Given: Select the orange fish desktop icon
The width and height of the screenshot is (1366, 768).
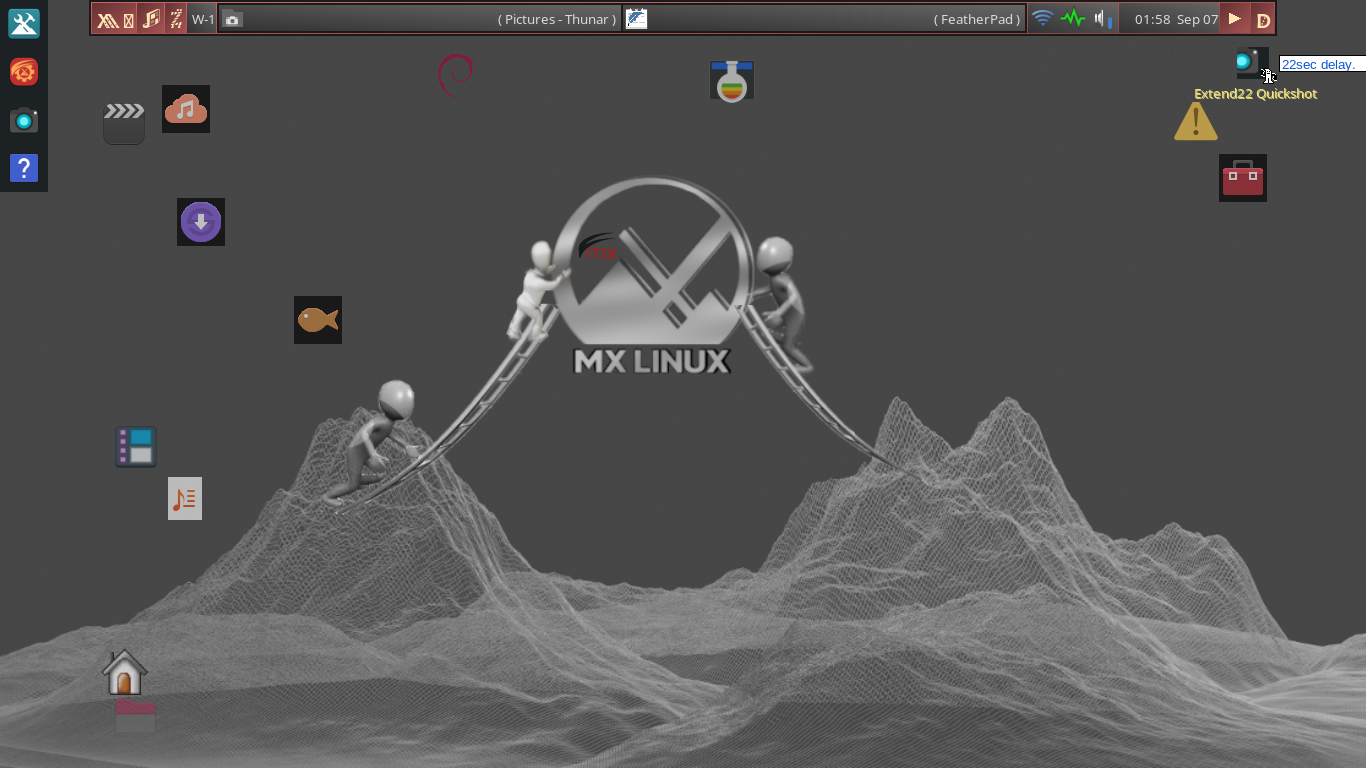Looking at the screenshot, I should pos(318,320).
